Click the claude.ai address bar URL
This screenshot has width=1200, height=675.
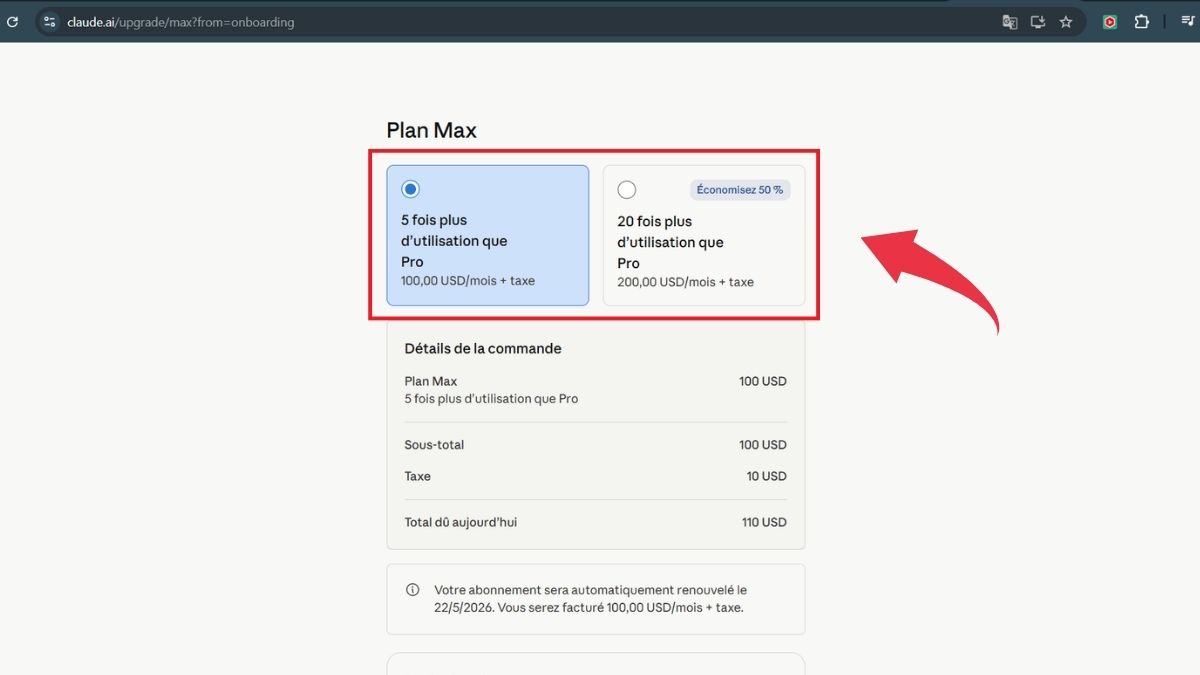(x=180, y=22)
